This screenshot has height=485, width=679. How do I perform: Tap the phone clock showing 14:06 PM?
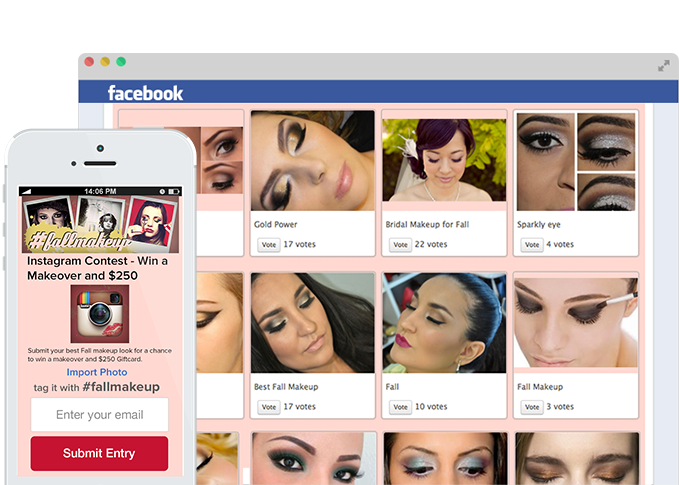[100, 191]
